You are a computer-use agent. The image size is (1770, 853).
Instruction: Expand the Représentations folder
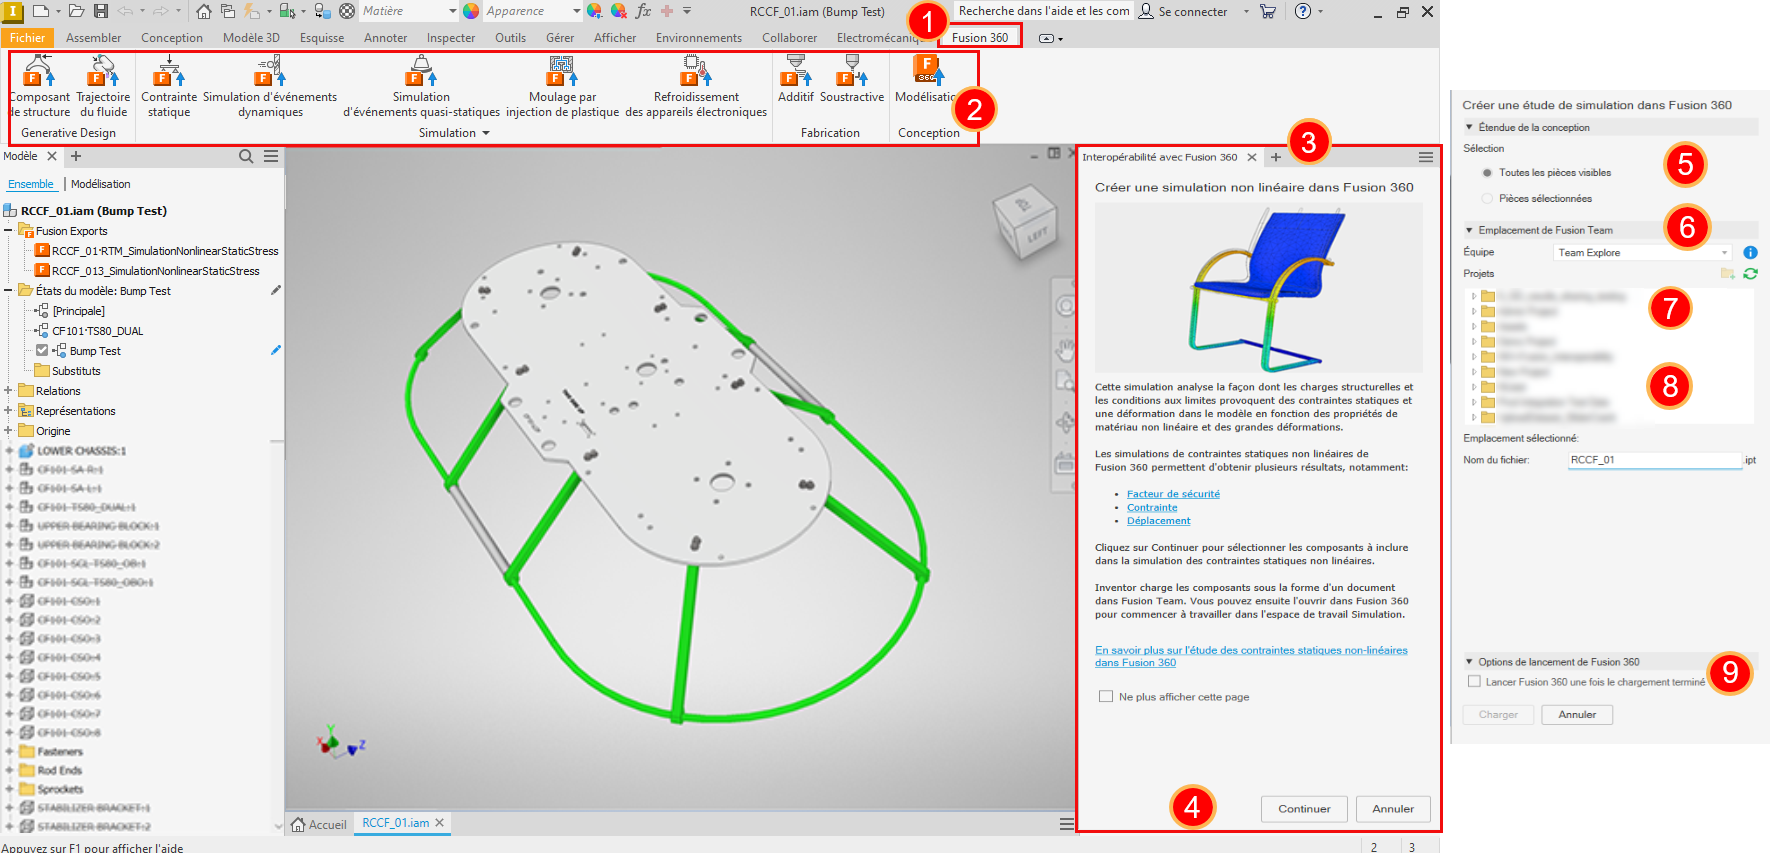9,410
